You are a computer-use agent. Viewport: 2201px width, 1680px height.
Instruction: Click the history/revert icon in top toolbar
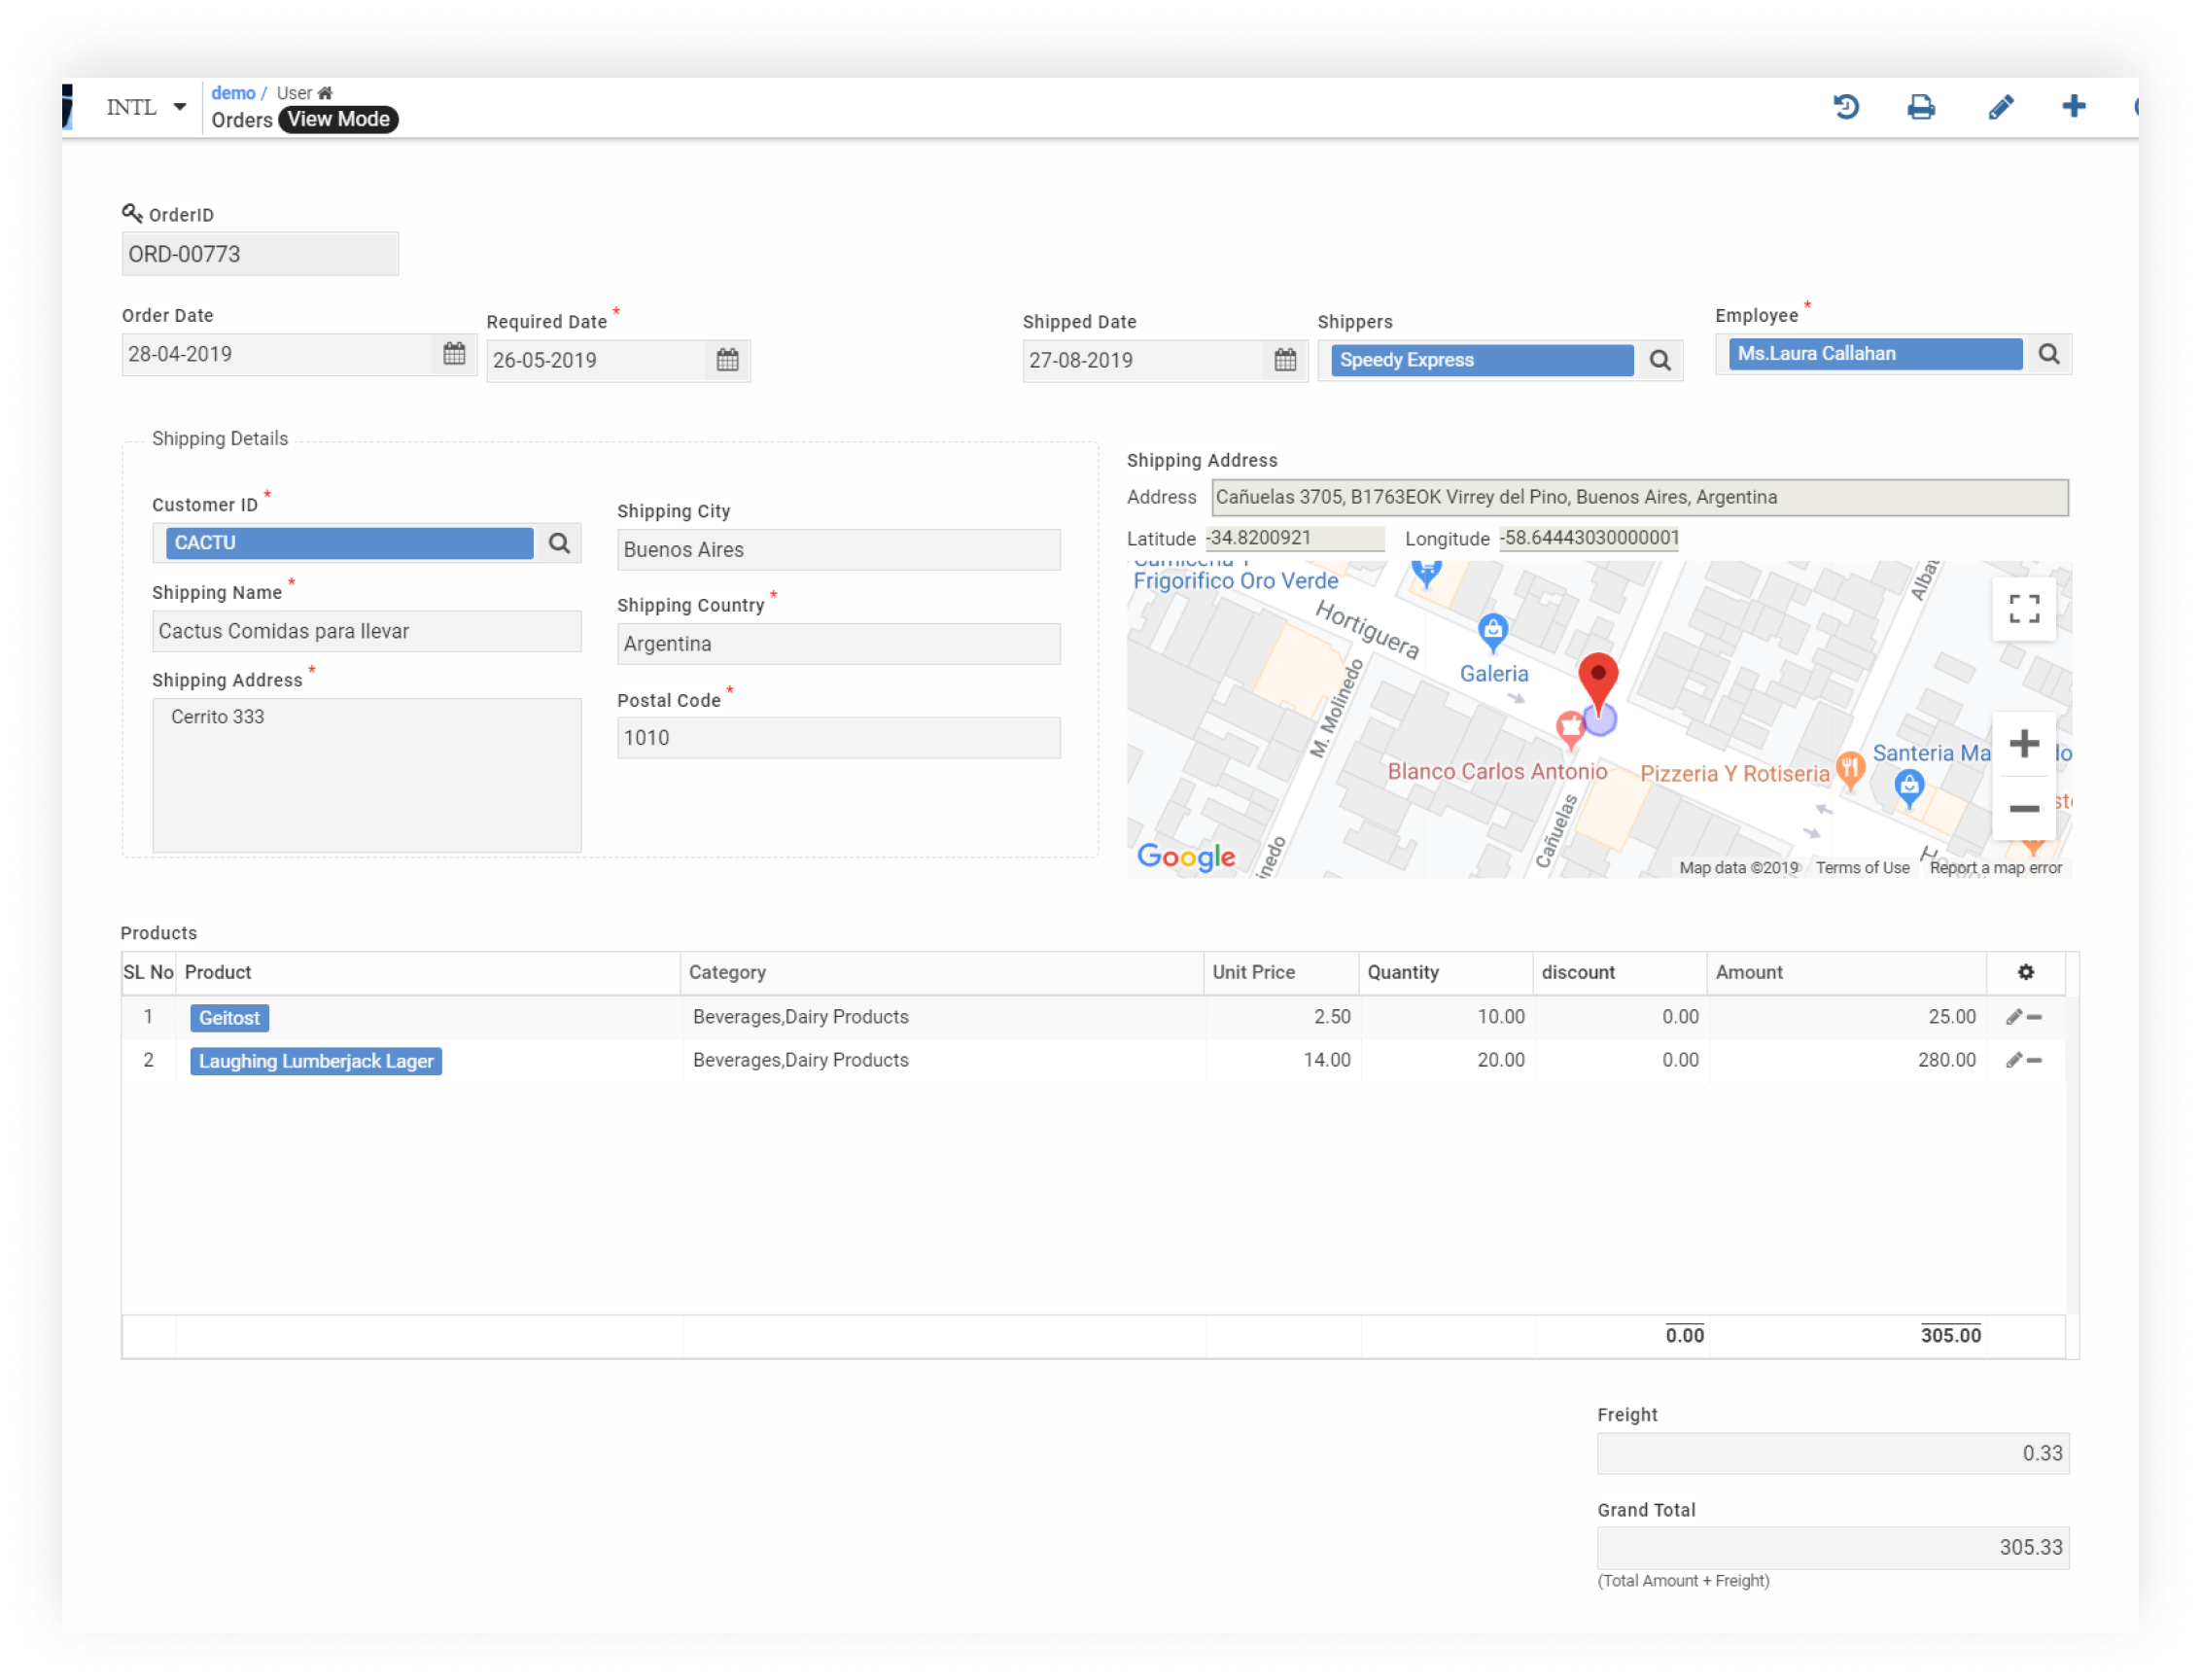coord(1846,107)
